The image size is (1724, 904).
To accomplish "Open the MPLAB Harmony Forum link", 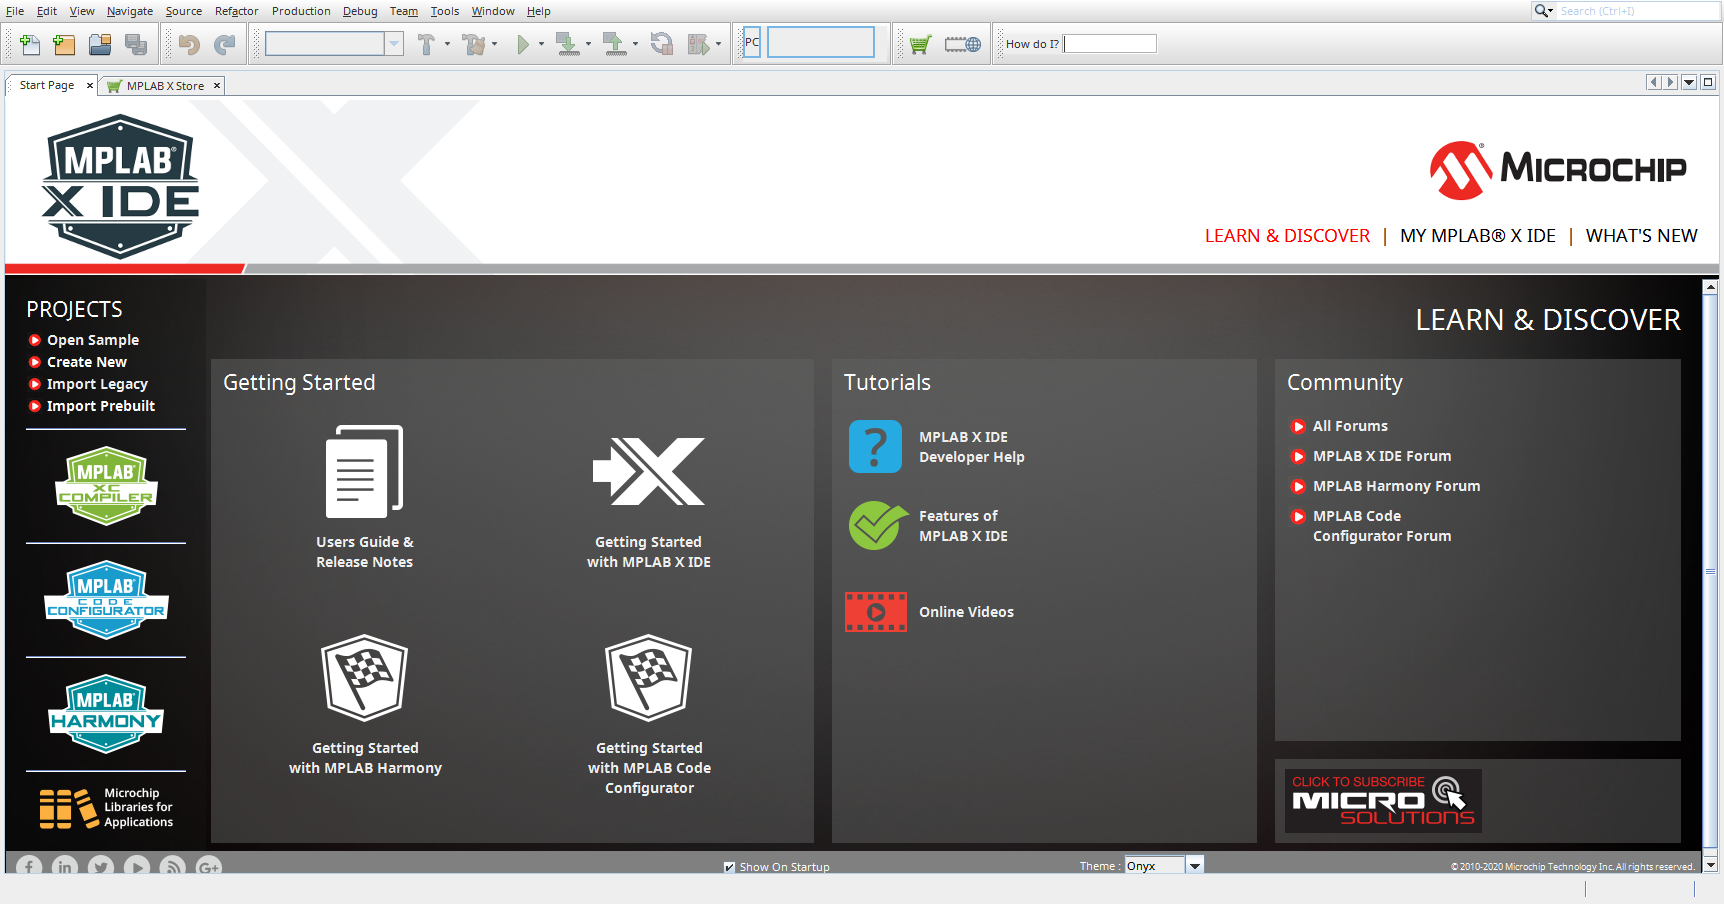I will pos(1396,486).
